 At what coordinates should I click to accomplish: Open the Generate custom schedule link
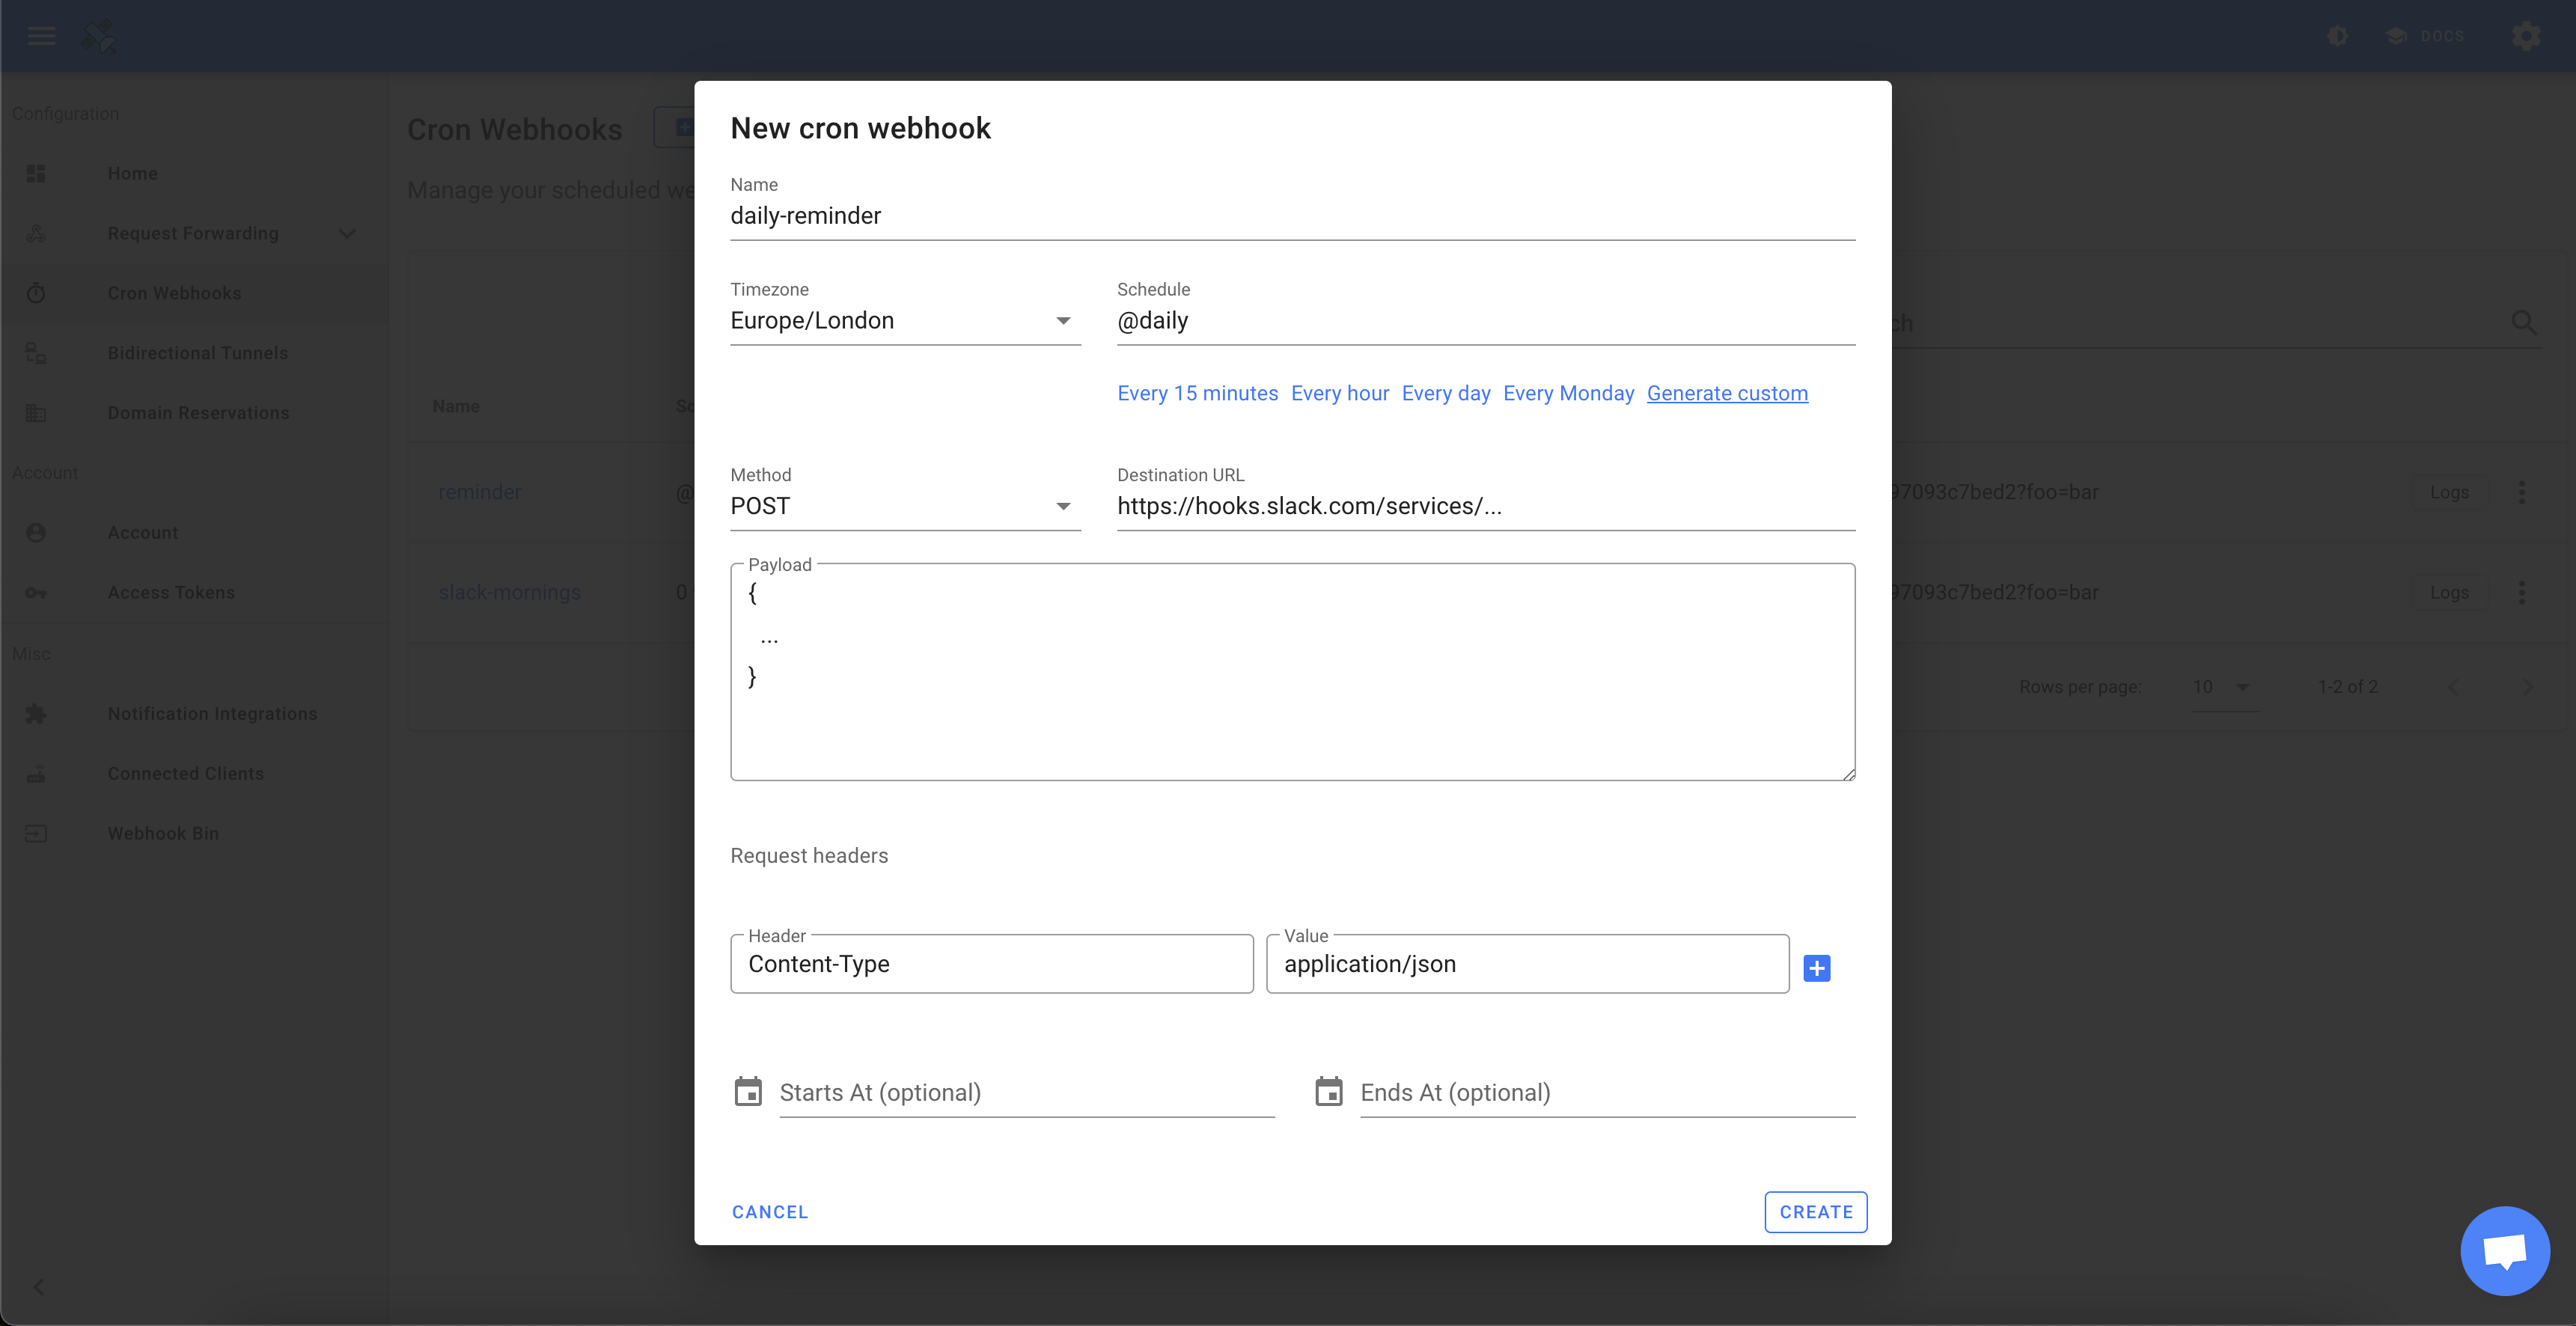[1727, 393]
